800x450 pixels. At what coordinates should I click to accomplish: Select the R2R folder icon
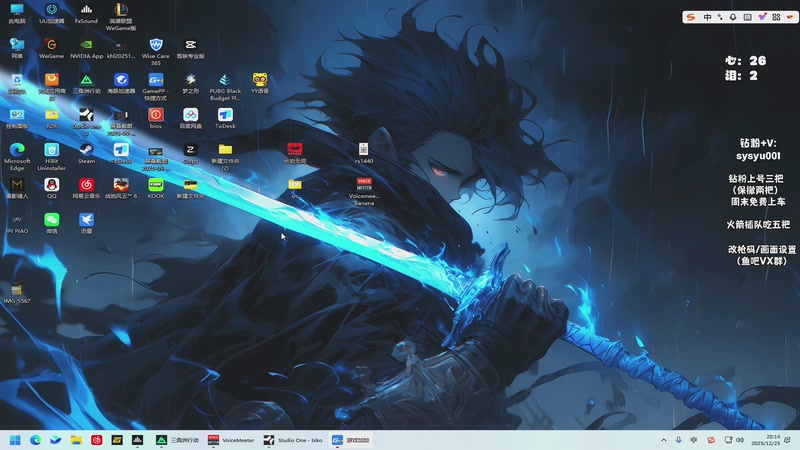coord(52,118)
